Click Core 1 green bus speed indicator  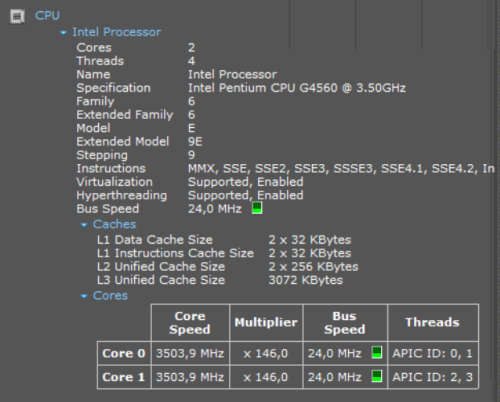tap(377, 376)
